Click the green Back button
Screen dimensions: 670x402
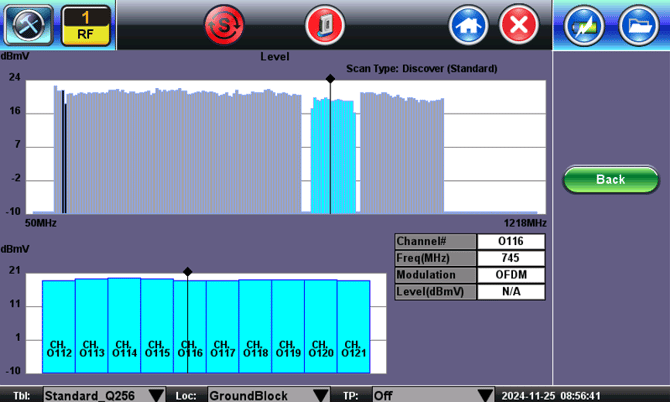click(611, 179)
